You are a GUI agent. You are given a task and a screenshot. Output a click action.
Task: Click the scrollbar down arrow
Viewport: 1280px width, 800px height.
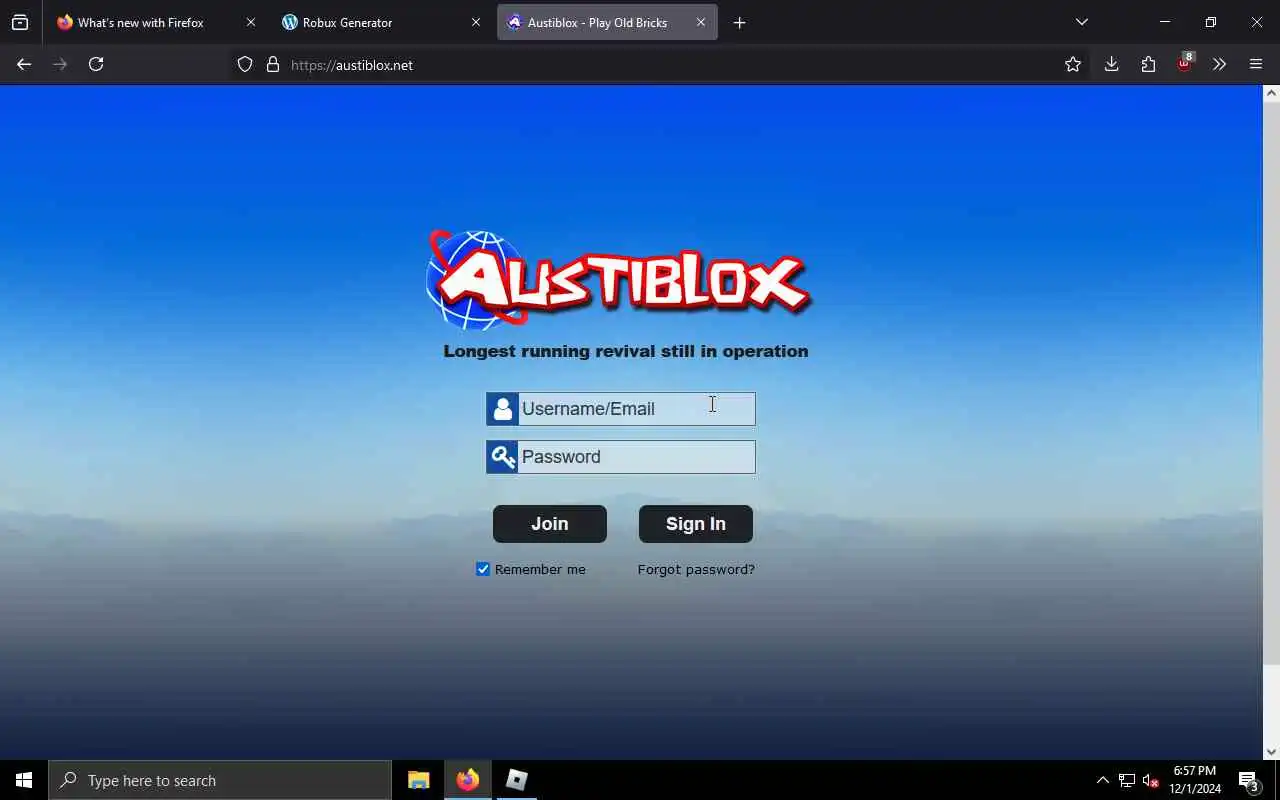[x=1271, y=752]
